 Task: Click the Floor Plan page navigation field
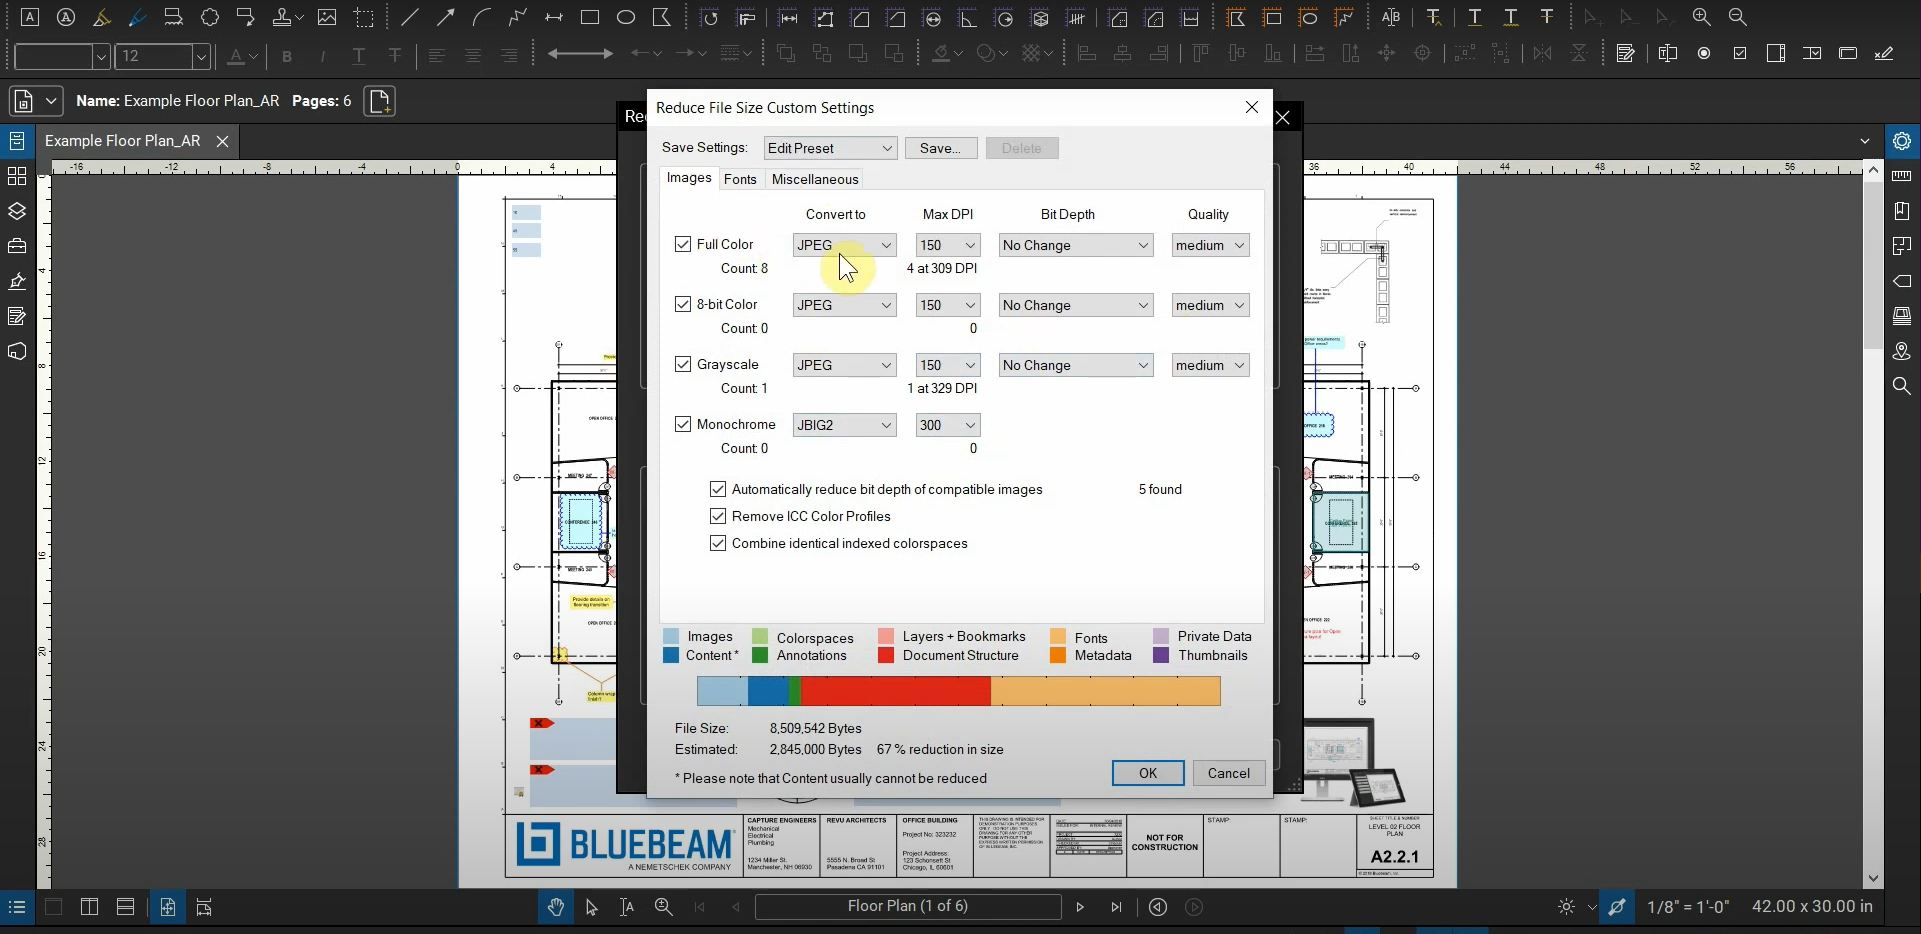pos(908,907)
